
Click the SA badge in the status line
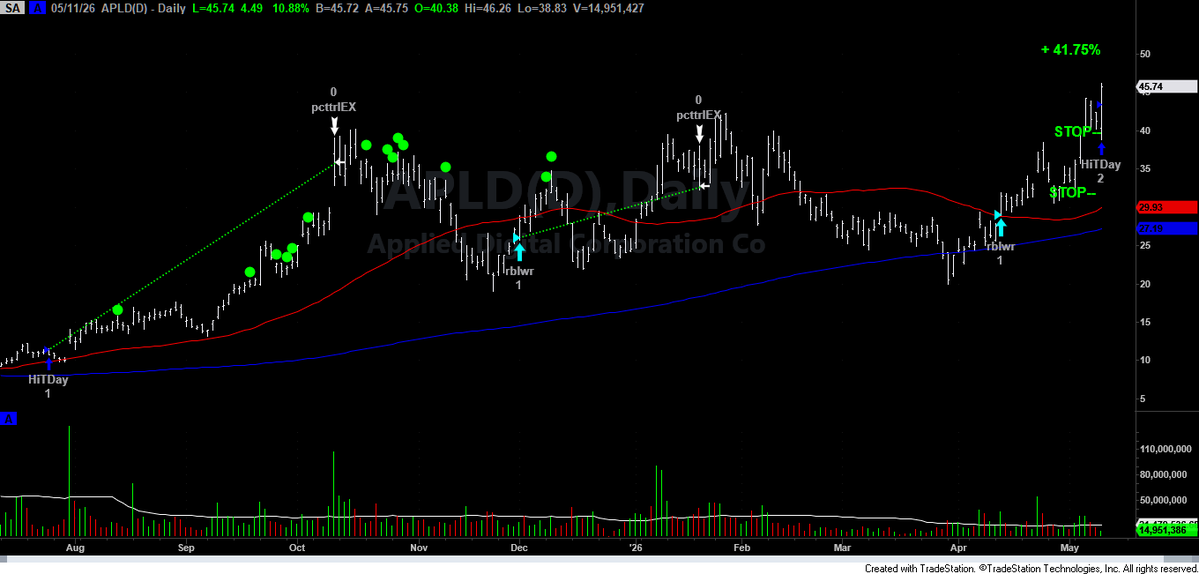click(10, 7)
